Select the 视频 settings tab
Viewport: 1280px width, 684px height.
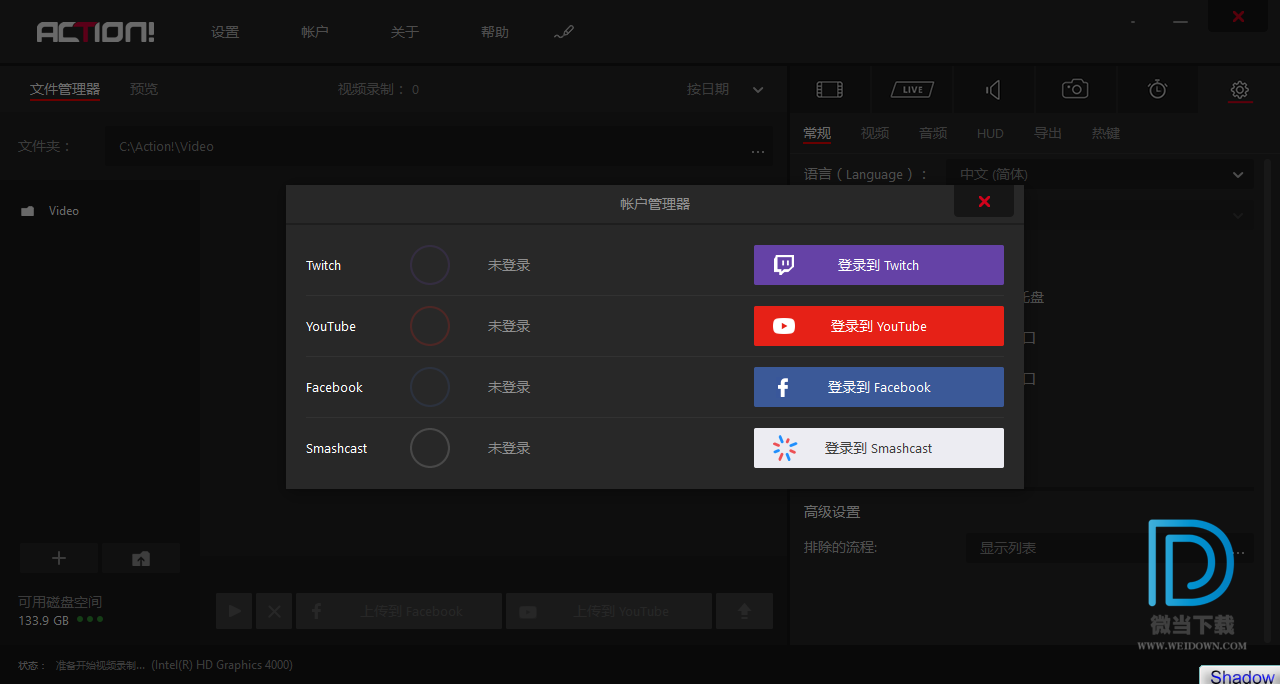coord(875,133)
